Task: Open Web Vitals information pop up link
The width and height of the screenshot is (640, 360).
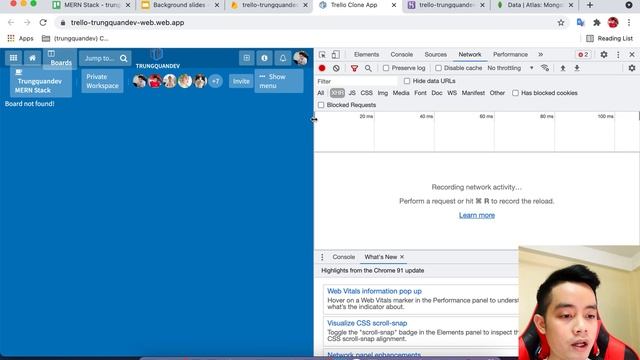Action: (x=374, y=291)
